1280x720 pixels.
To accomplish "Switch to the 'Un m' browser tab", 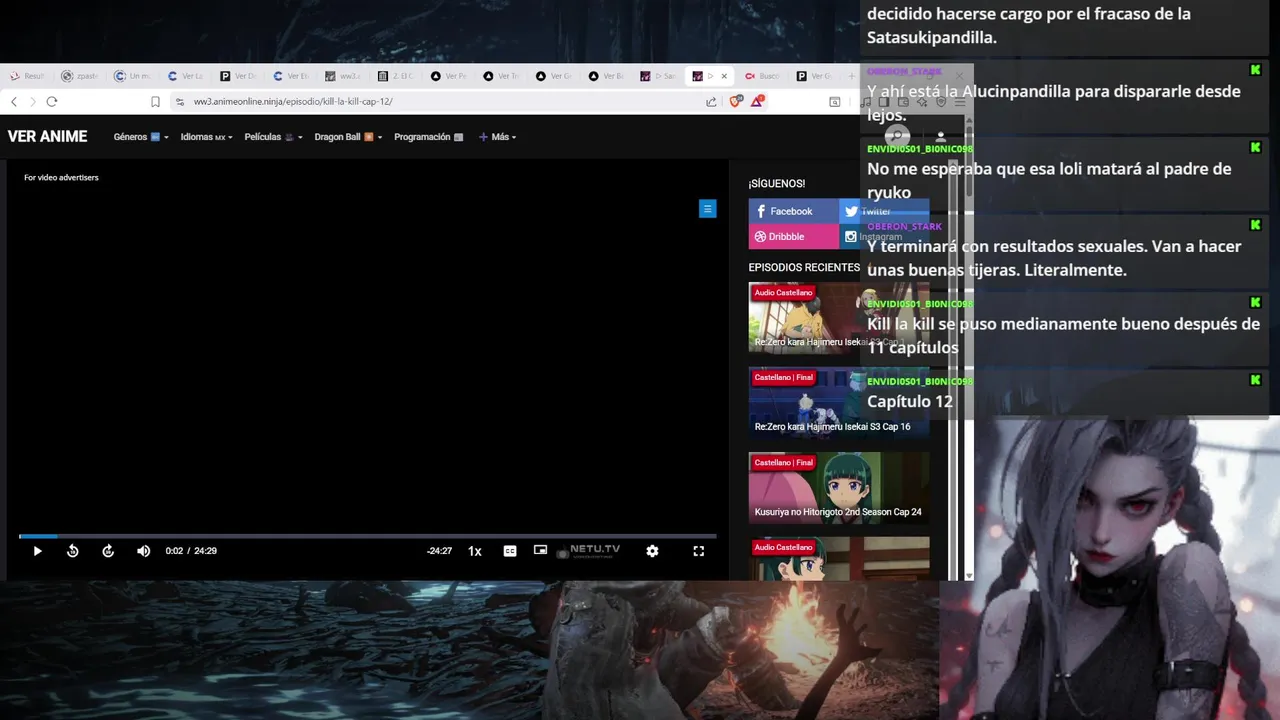I will 133,76.
